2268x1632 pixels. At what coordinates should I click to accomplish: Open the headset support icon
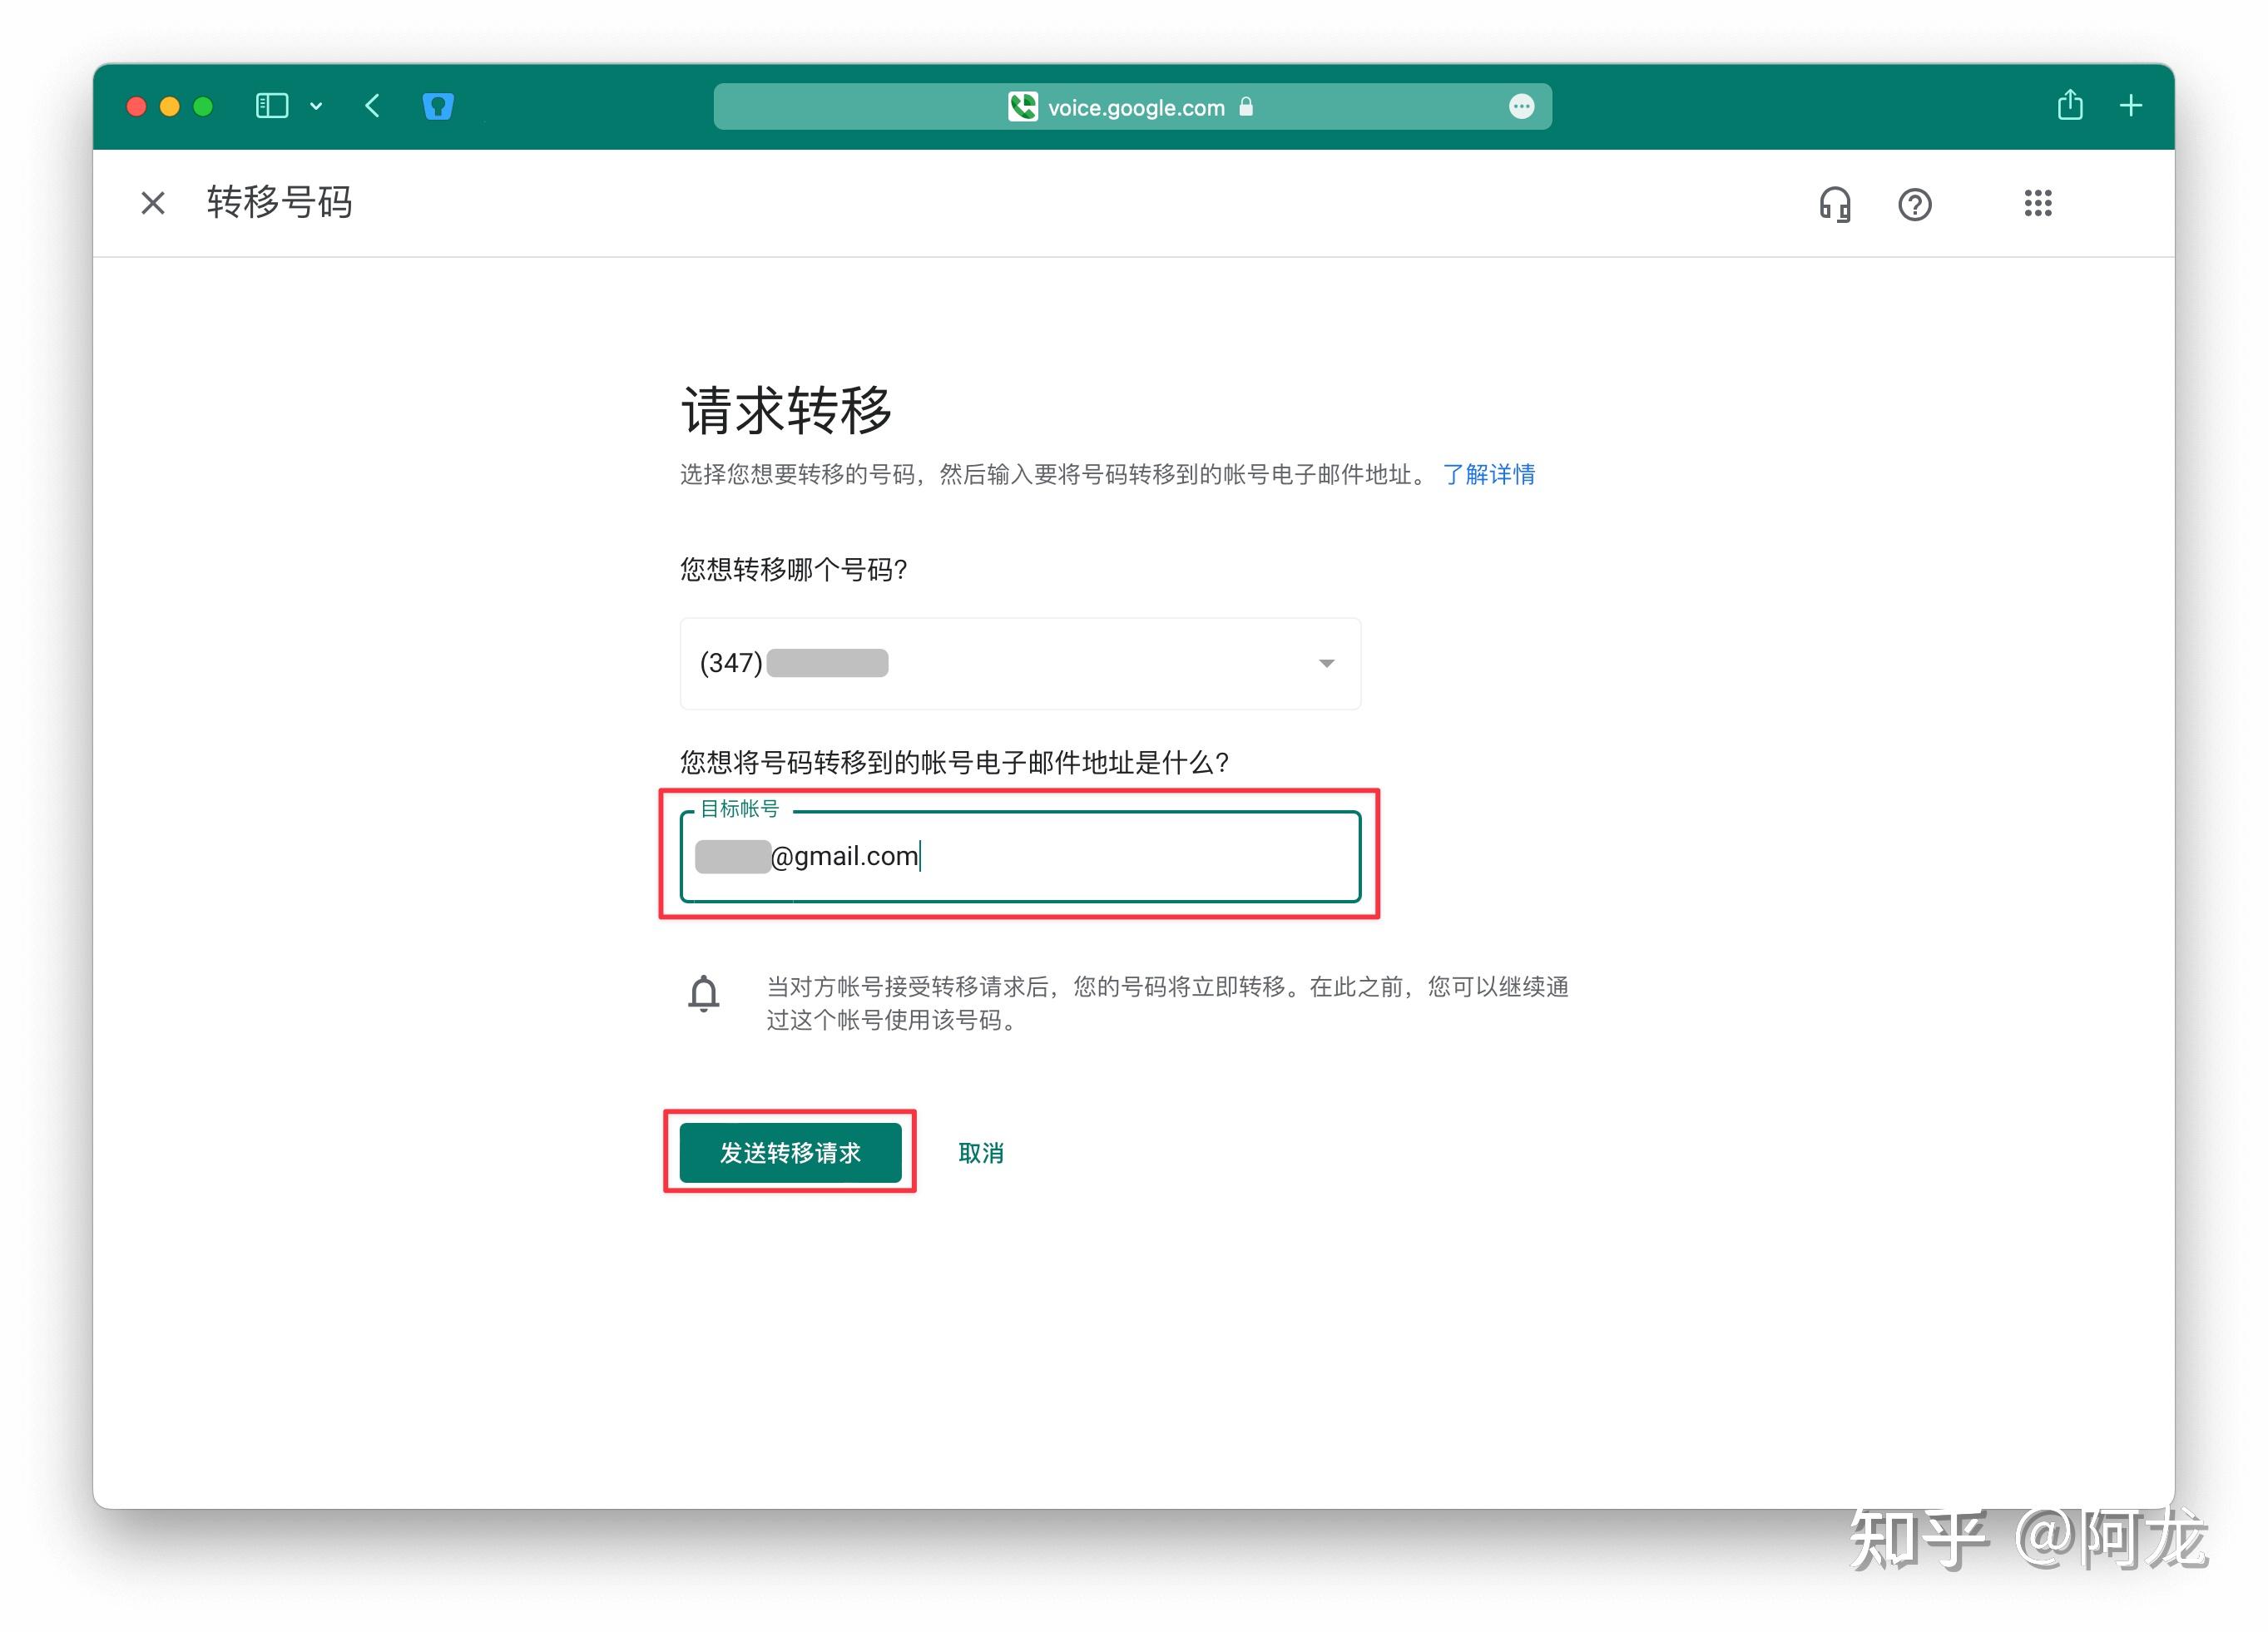click(x=1834, y=204)
